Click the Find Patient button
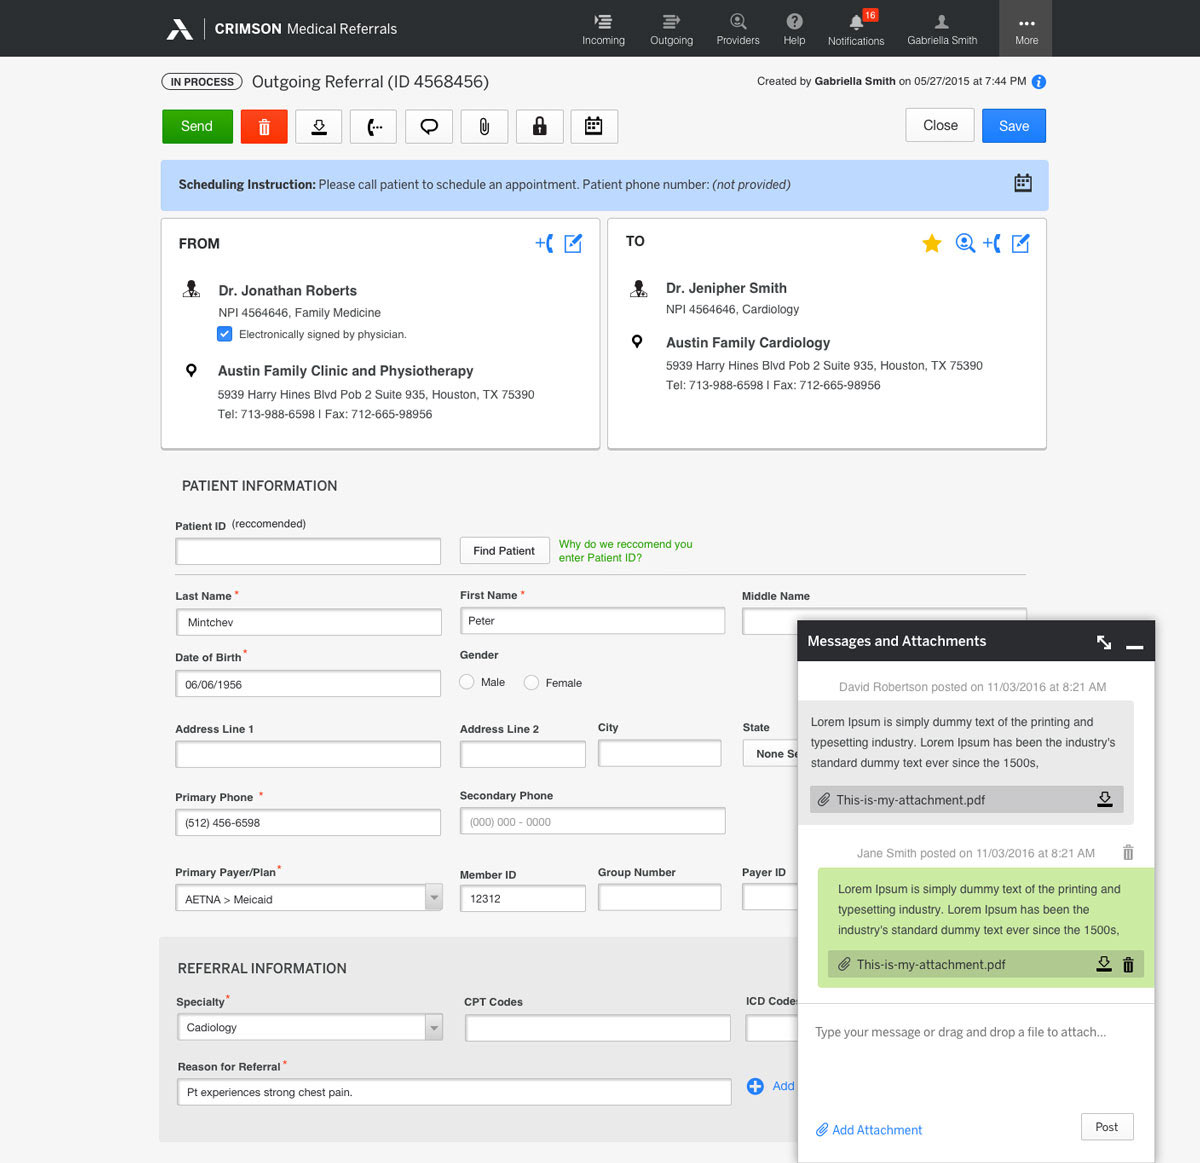Screen dimensions: 1200x1163 pyautogui.click(x=504, y=551)
